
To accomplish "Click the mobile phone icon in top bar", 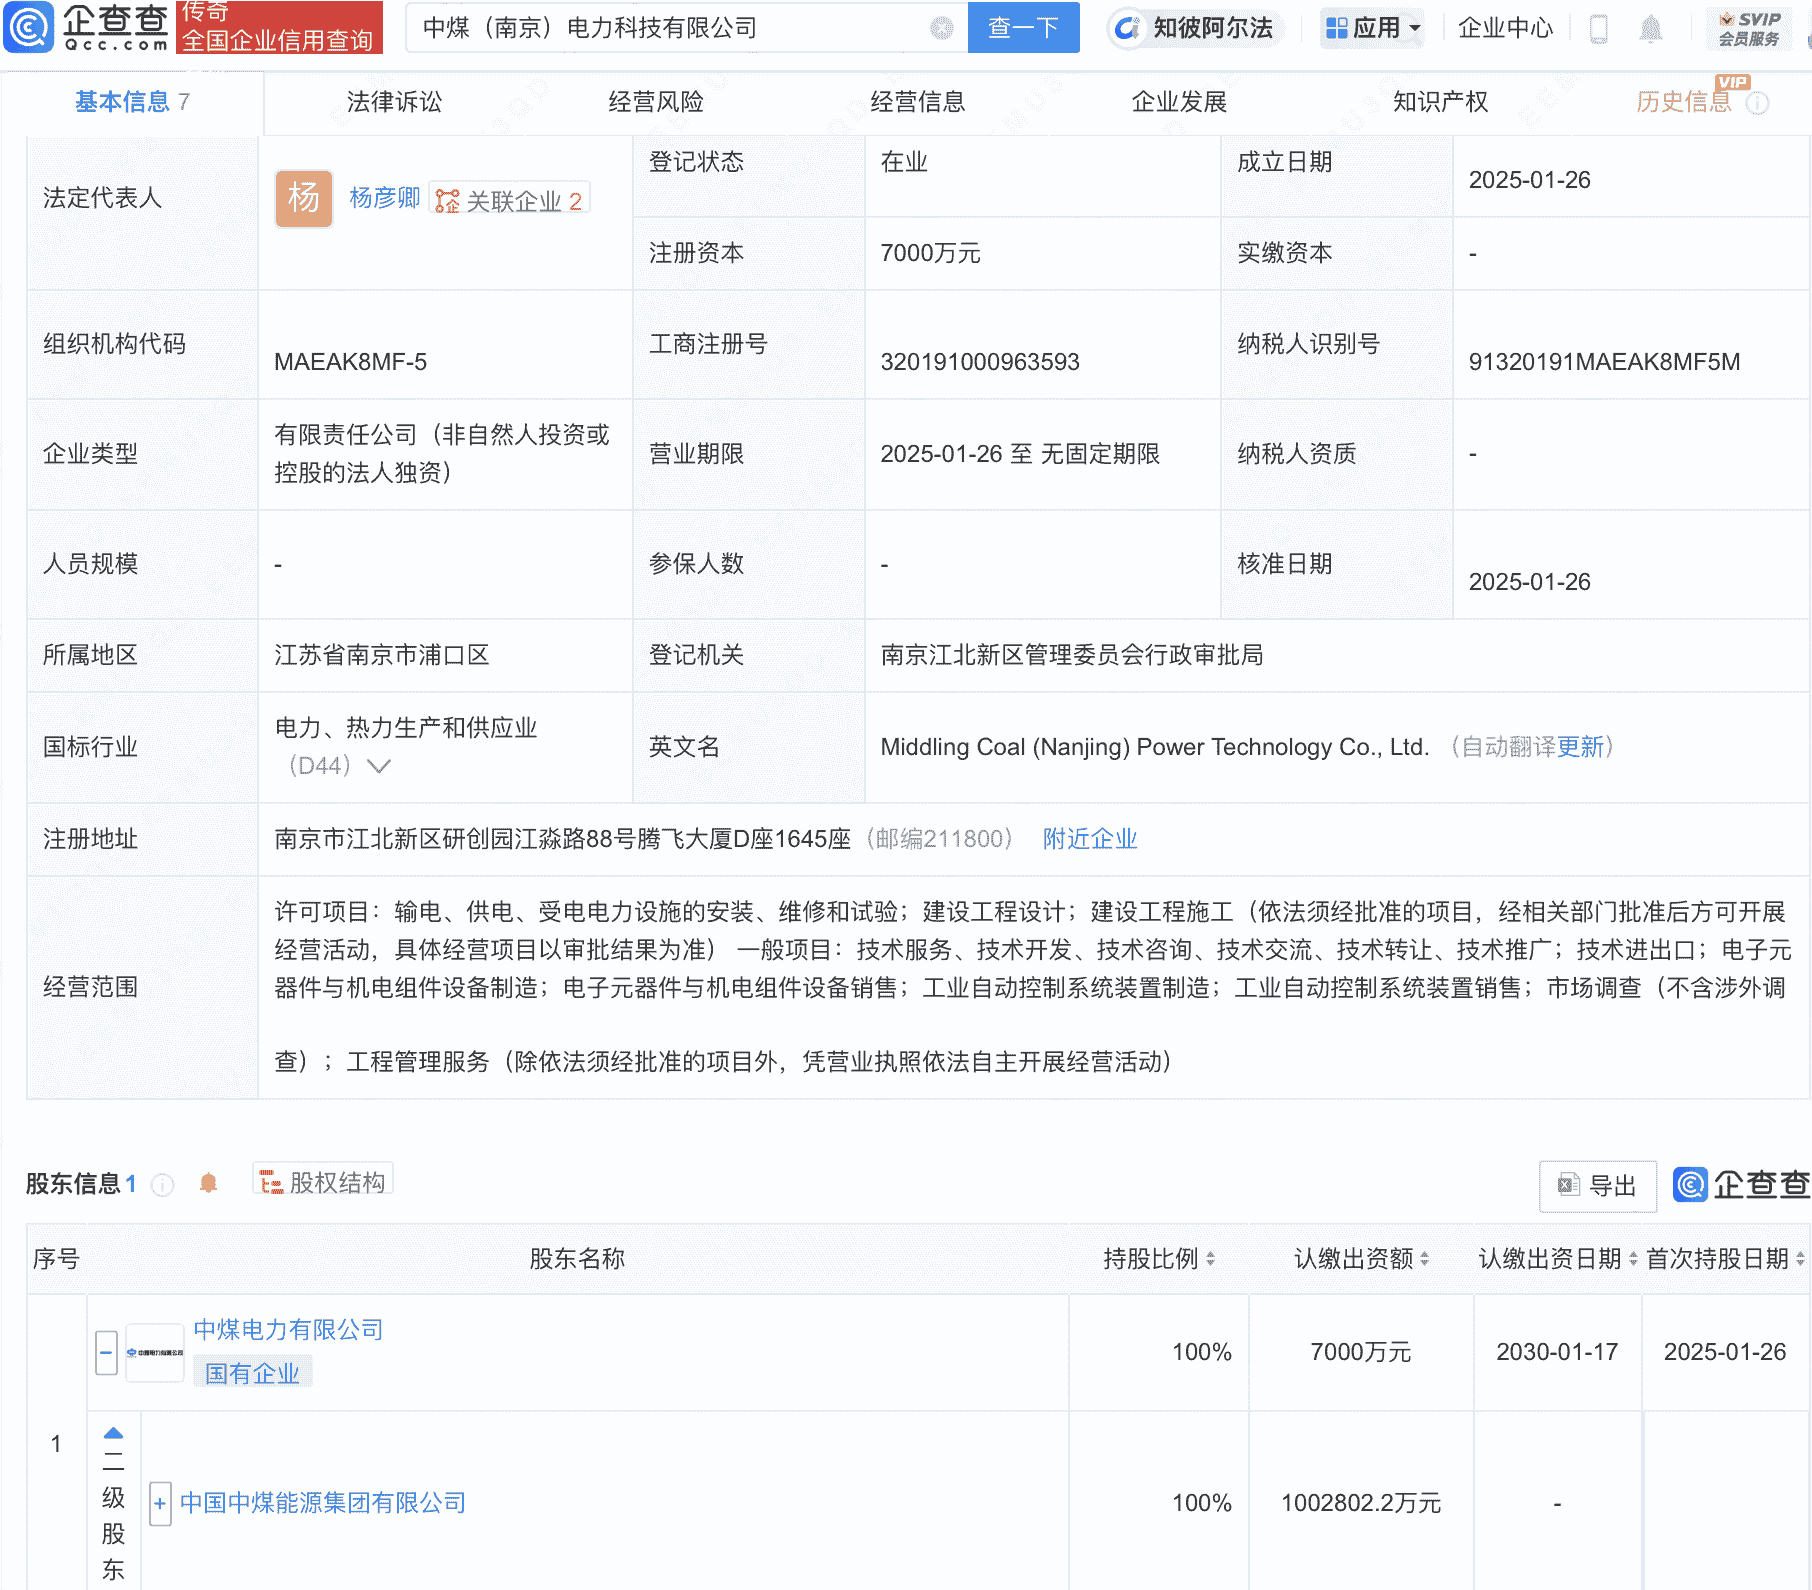I will point(1598,28).
